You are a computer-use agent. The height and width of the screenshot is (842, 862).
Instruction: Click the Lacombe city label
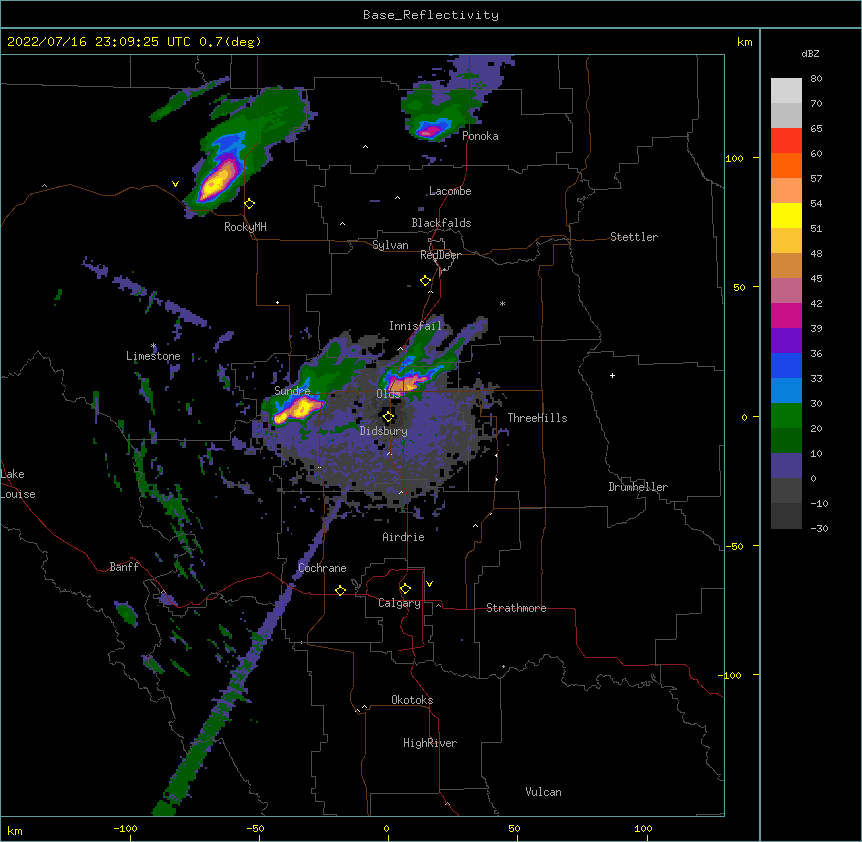450,191
